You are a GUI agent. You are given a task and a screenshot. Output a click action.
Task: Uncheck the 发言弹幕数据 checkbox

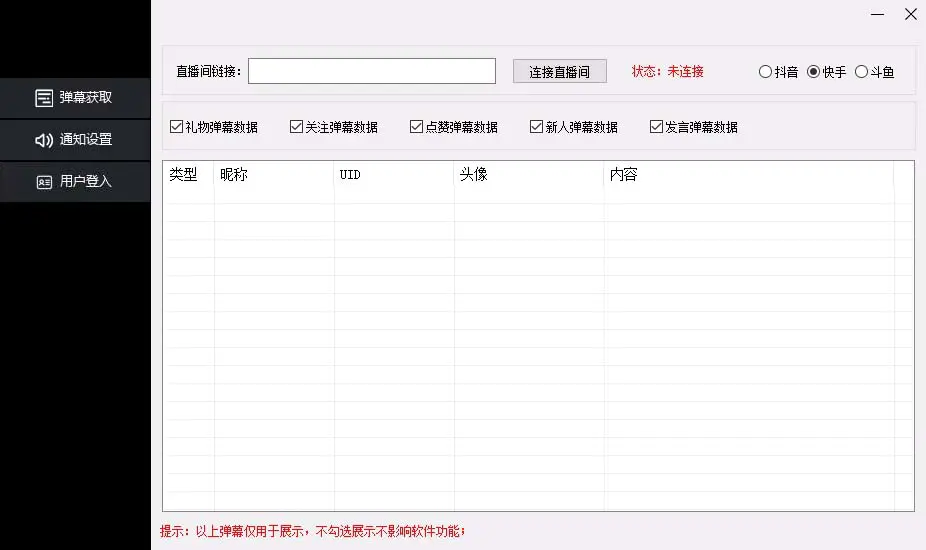click(x=657, y=127)
